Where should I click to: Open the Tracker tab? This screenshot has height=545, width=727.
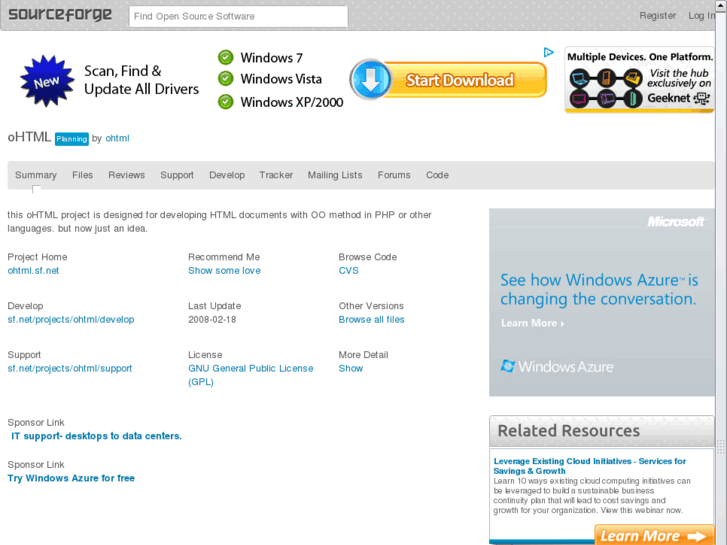[276, 175]
